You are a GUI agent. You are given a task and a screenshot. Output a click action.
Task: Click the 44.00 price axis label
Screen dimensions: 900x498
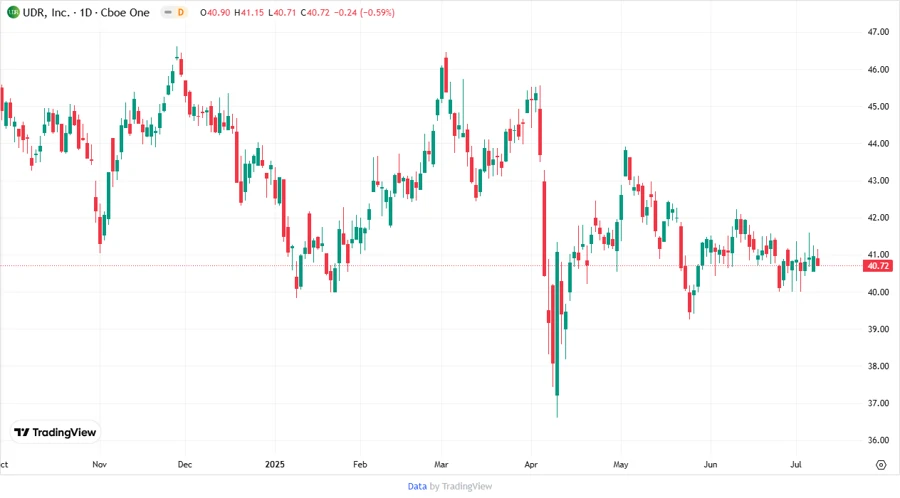coord(878,143)
